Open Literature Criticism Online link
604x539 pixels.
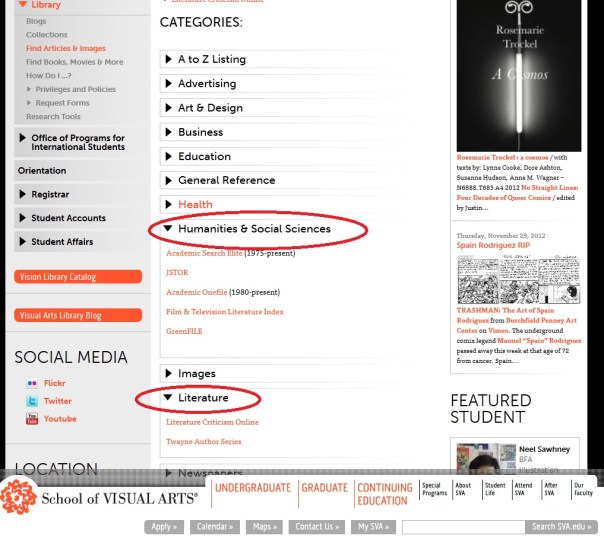pos(212,422)
